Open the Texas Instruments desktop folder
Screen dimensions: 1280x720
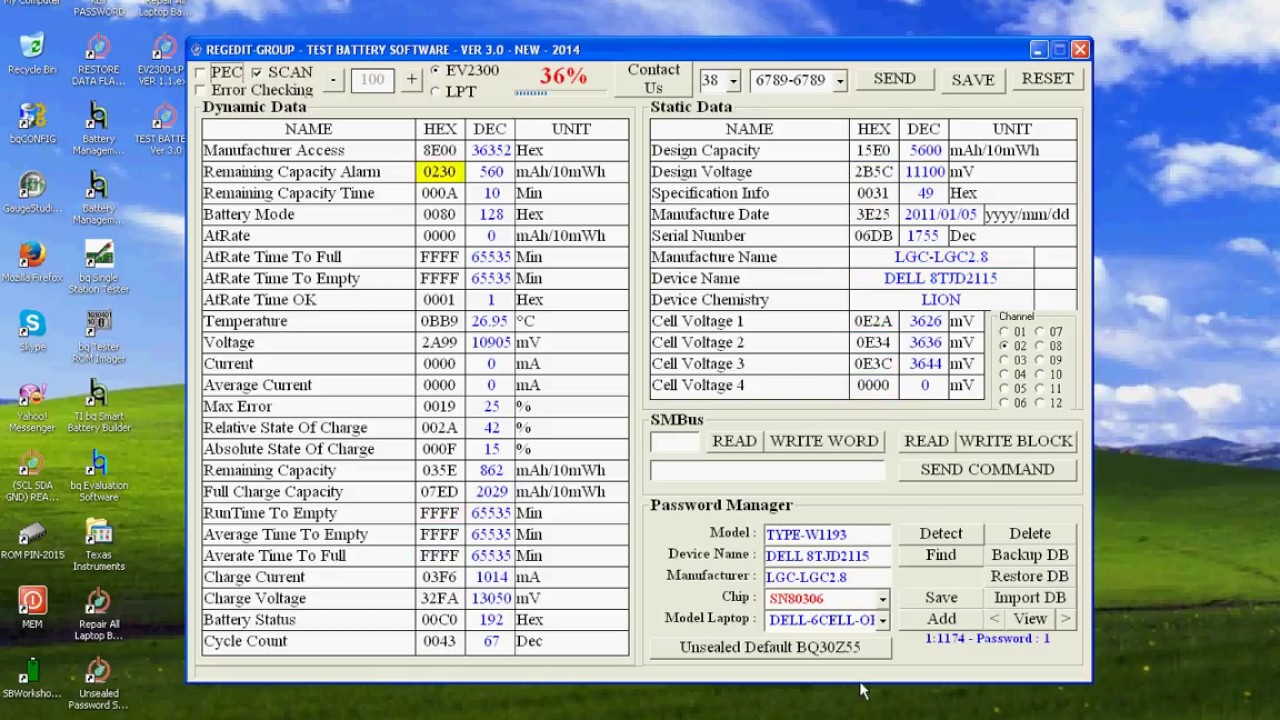99,545
